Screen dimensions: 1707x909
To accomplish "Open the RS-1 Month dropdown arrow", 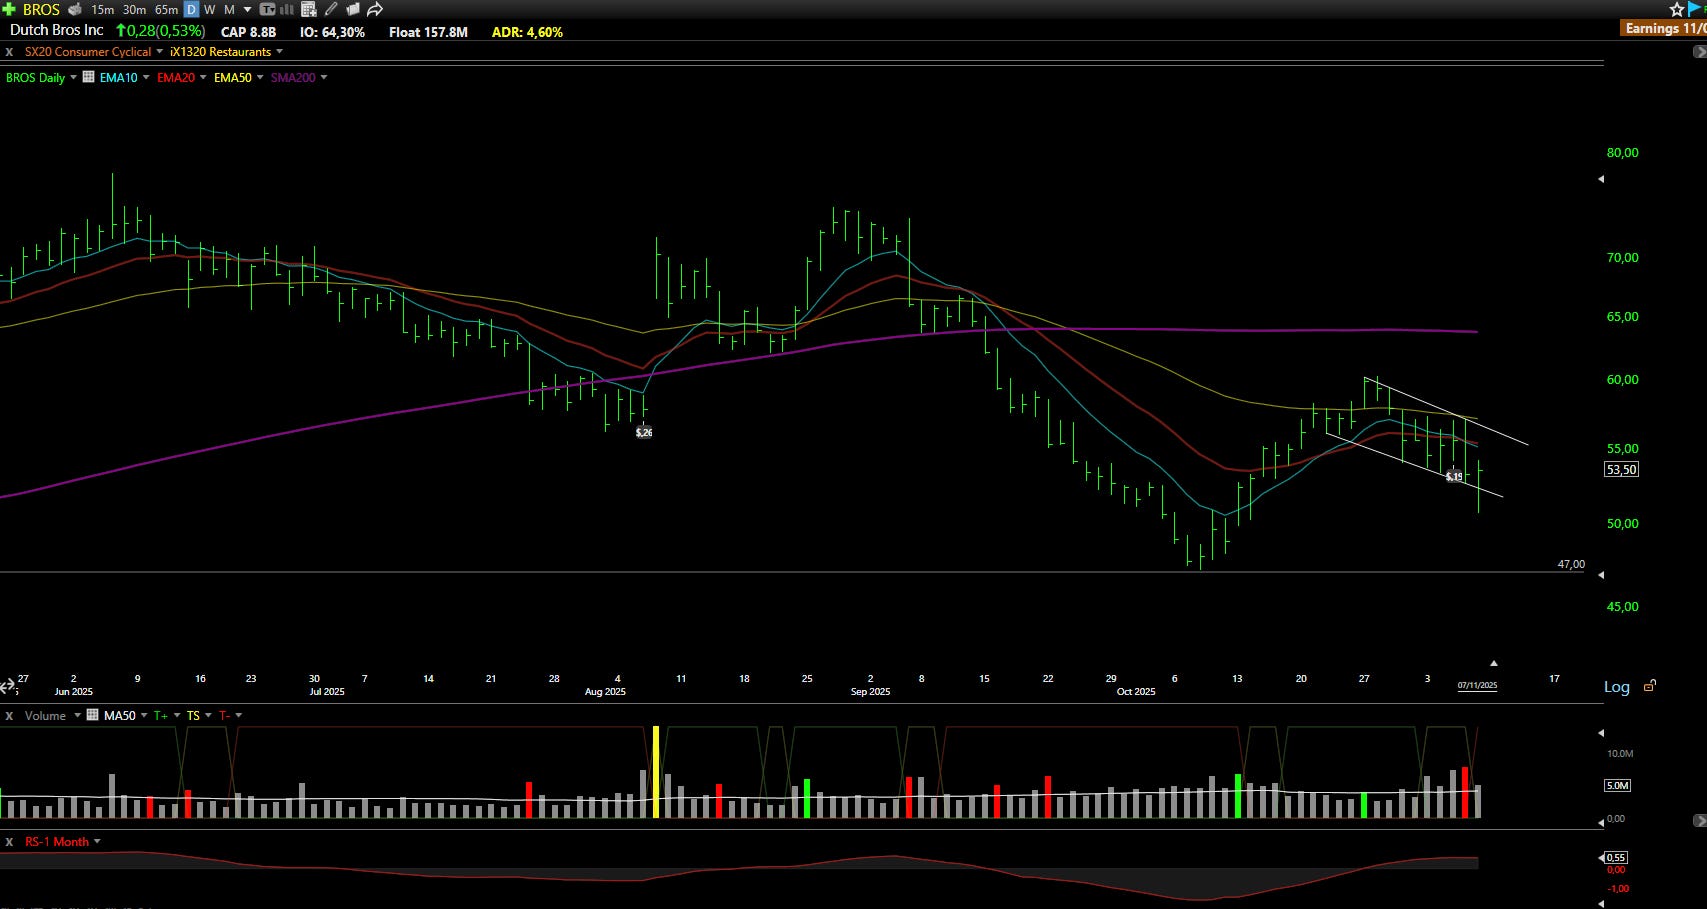I will [97, 841].
